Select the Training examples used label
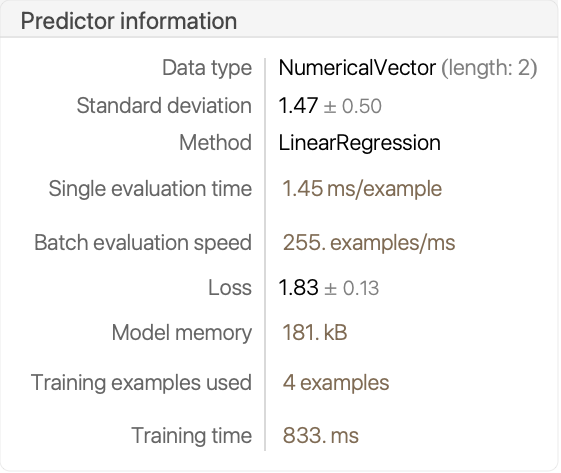Screen dimensions: 561x473 [141, 382]
